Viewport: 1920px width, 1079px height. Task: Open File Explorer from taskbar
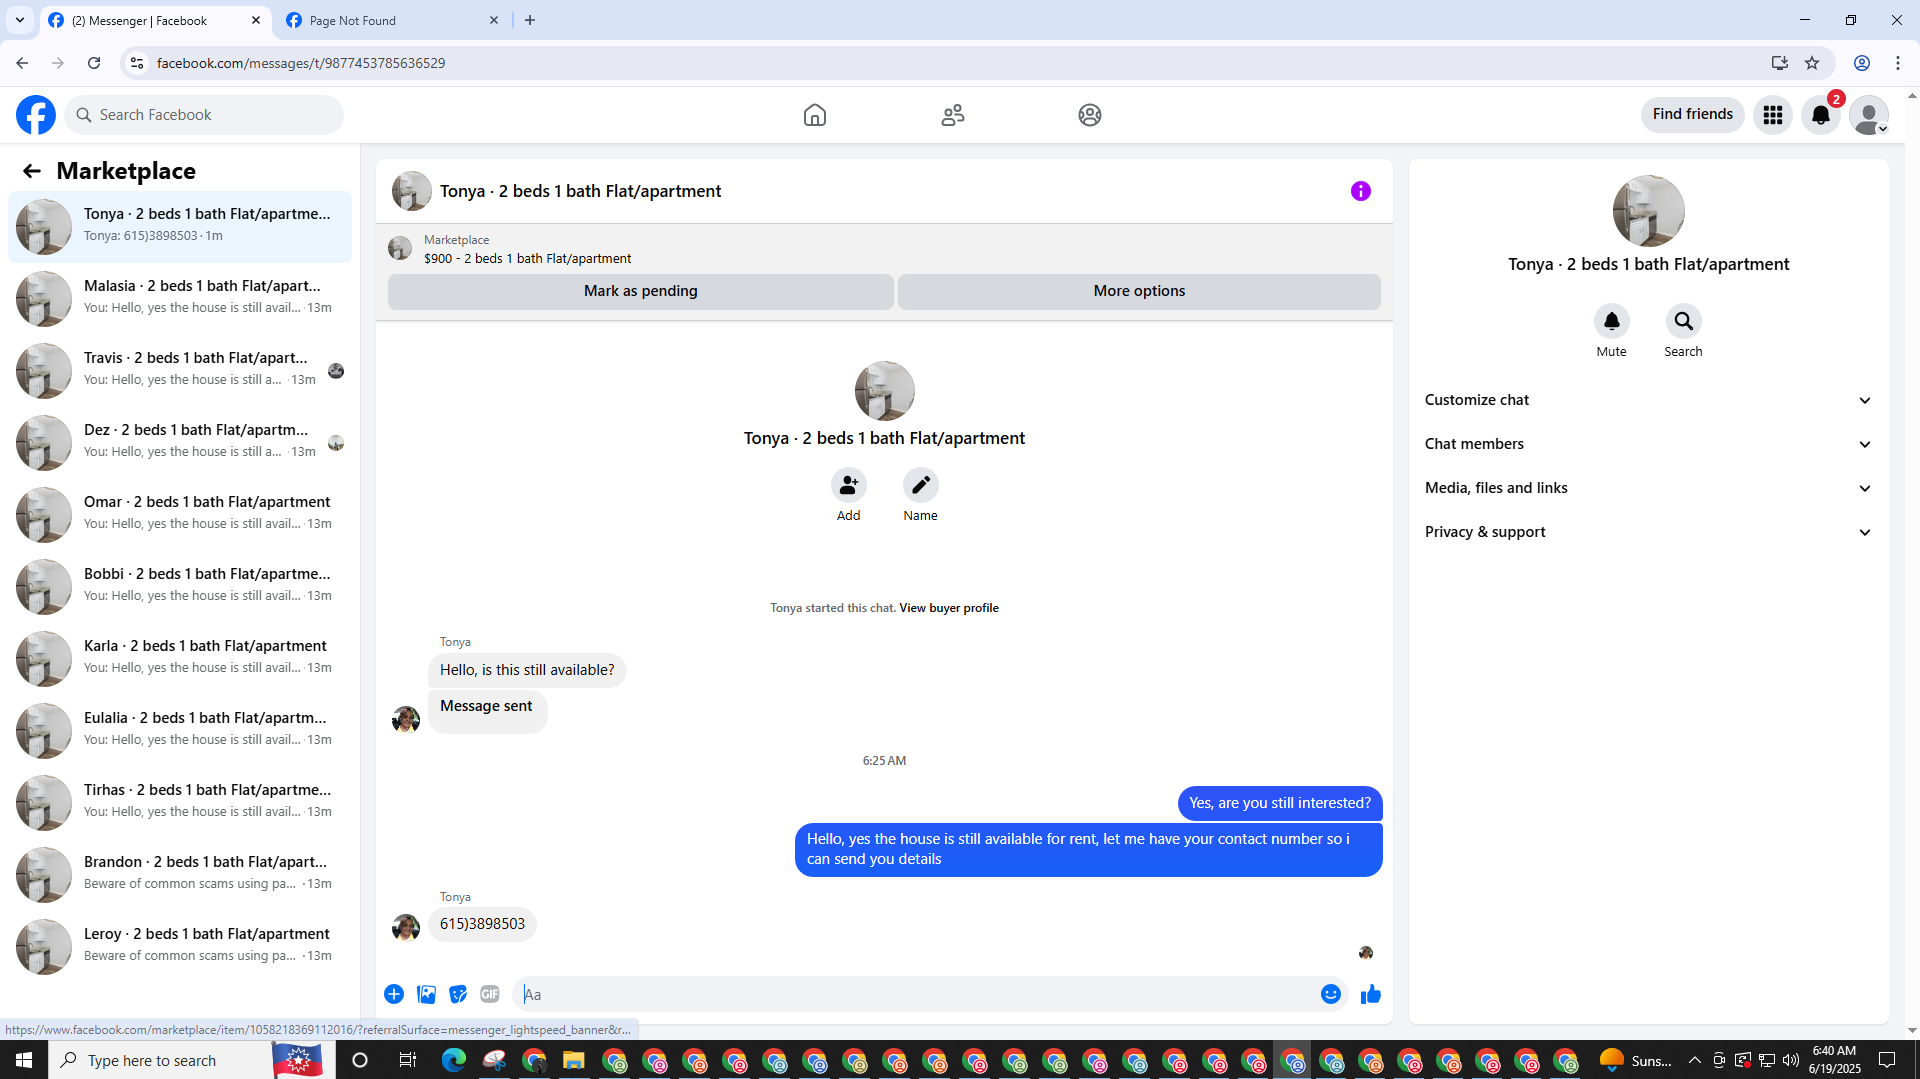point(573,1060)
